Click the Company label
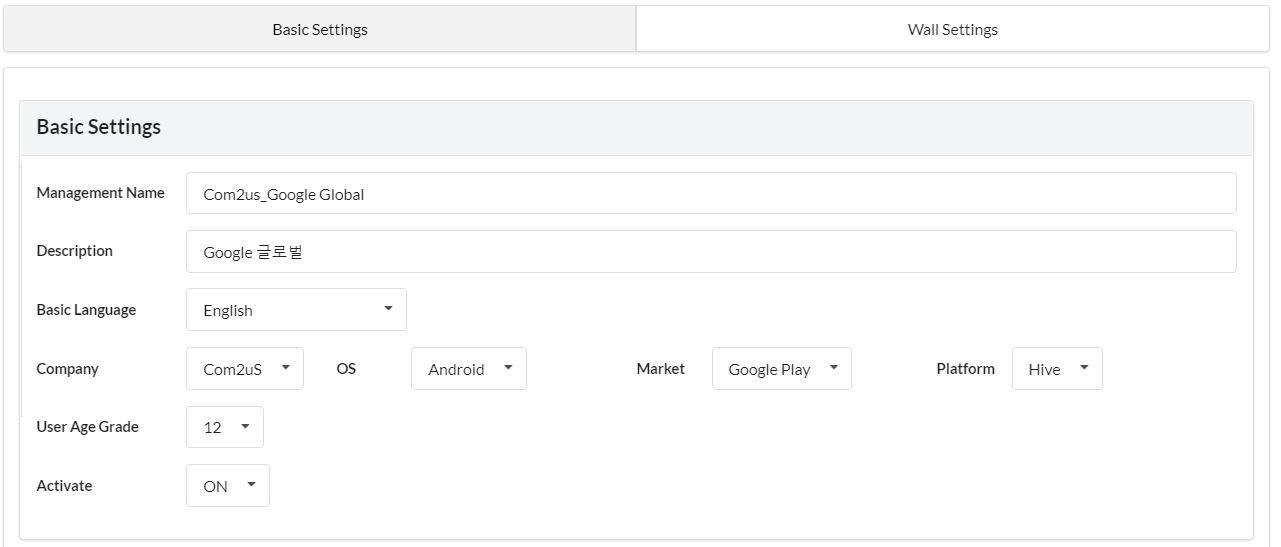This screenshot has width=1281, height=547. pos(67,369)
